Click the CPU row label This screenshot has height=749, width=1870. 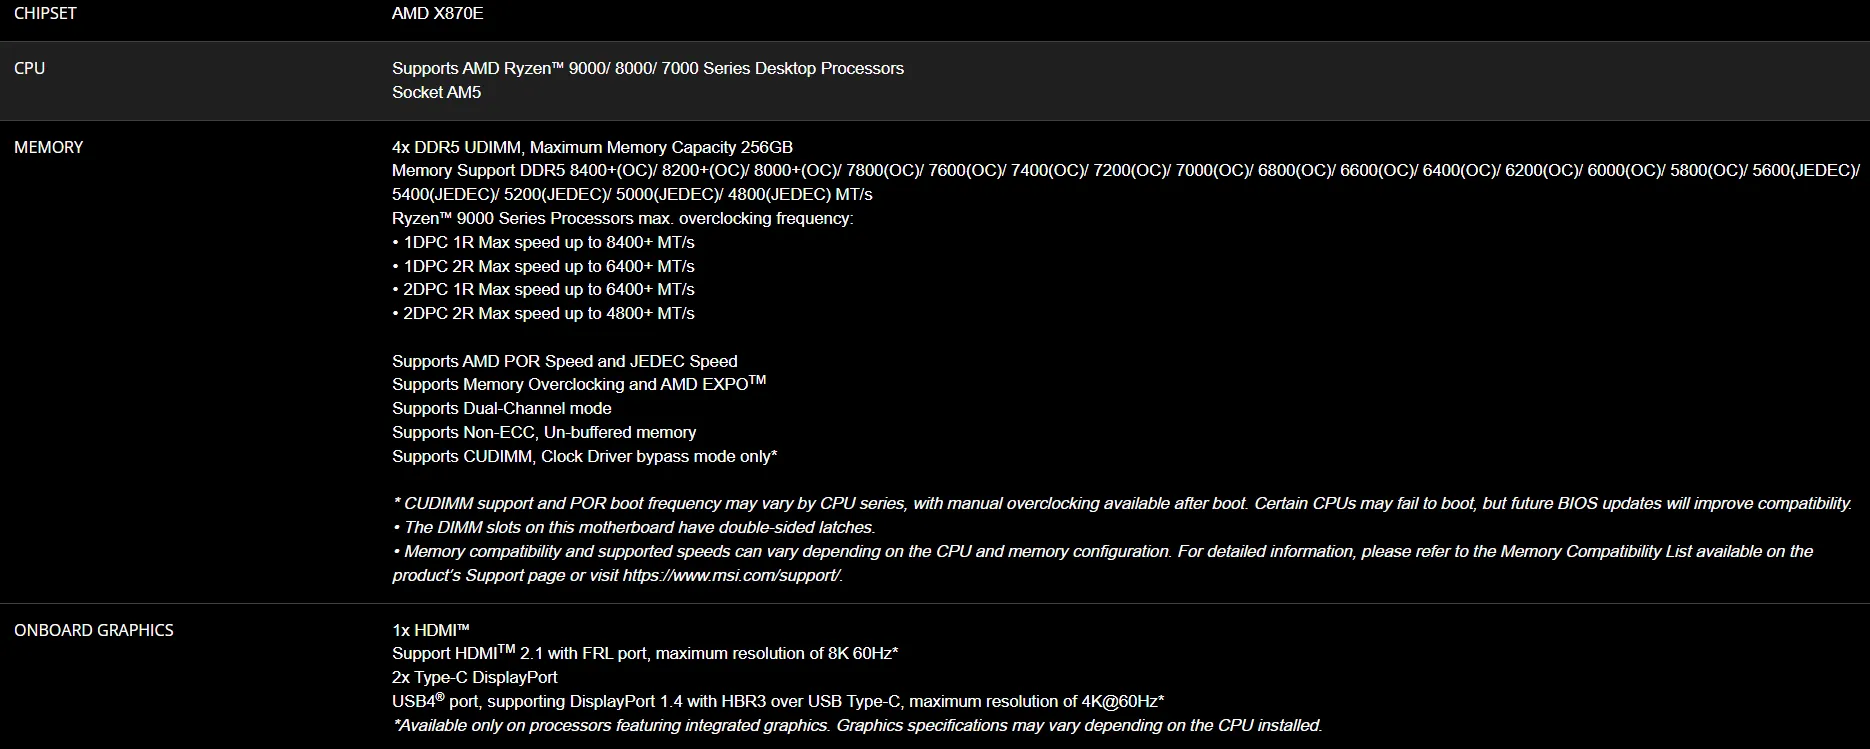[29, 68]
